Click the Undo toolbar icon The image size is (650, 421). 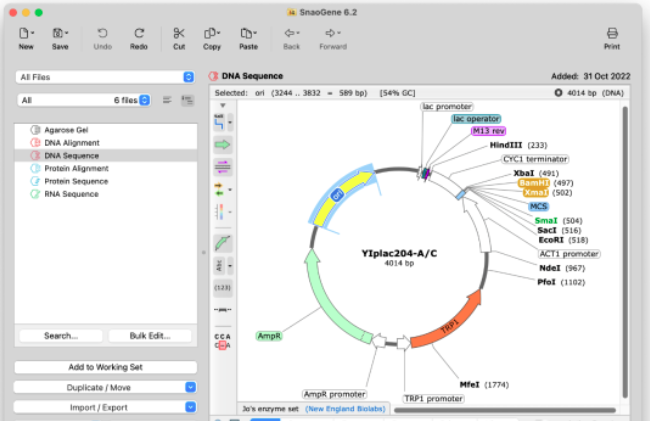point(102,33)
